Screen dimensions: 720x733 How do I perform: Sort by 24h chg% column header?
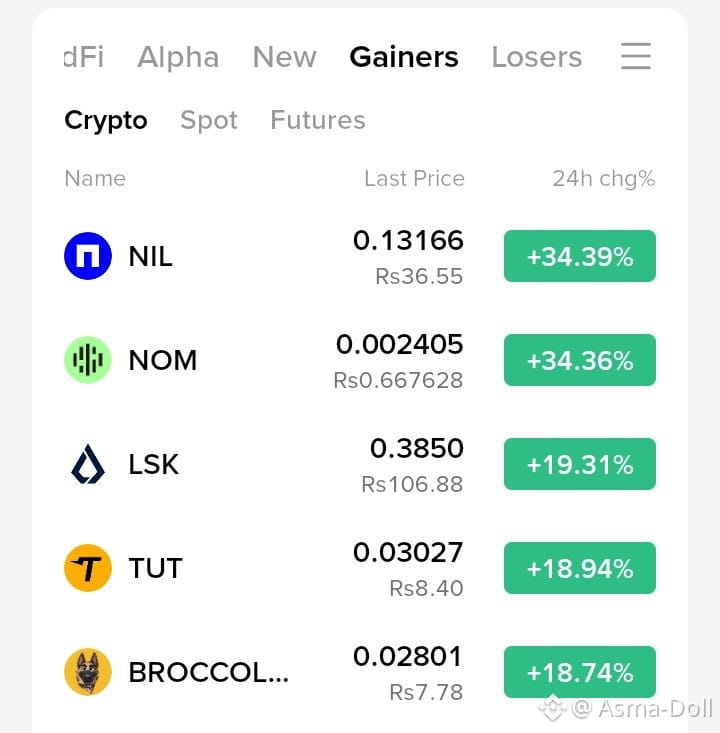click(604, 179)
